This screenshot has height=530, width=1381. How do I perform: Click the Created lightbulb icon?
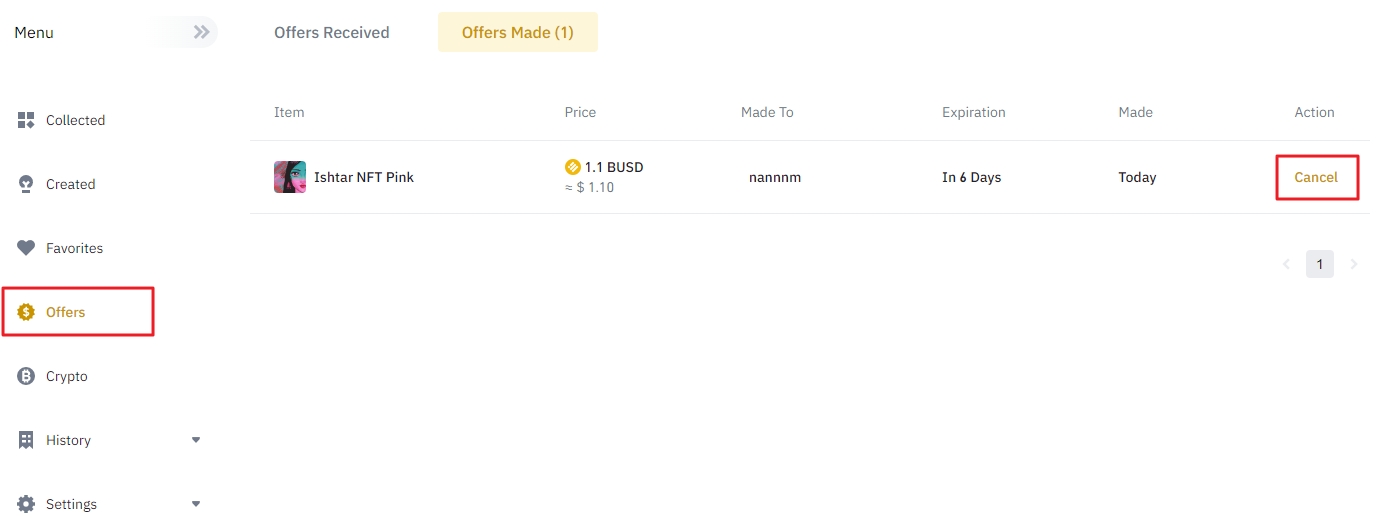(x=26, y=184)
